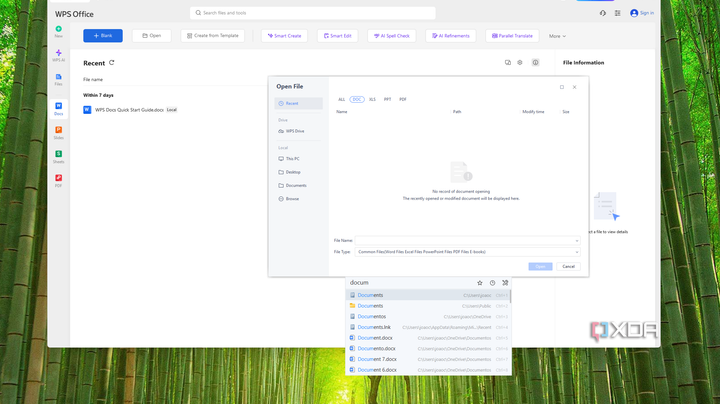This screenshot has width=720, height=404.
Task: Refresh the Recent file list
Action: coord(112,63)
